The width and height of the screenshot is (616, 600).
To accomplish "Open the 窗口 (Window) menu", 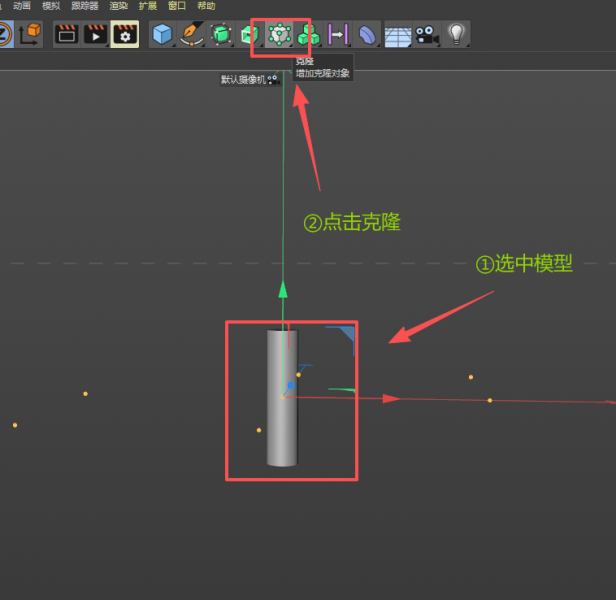I will point(177,6).
